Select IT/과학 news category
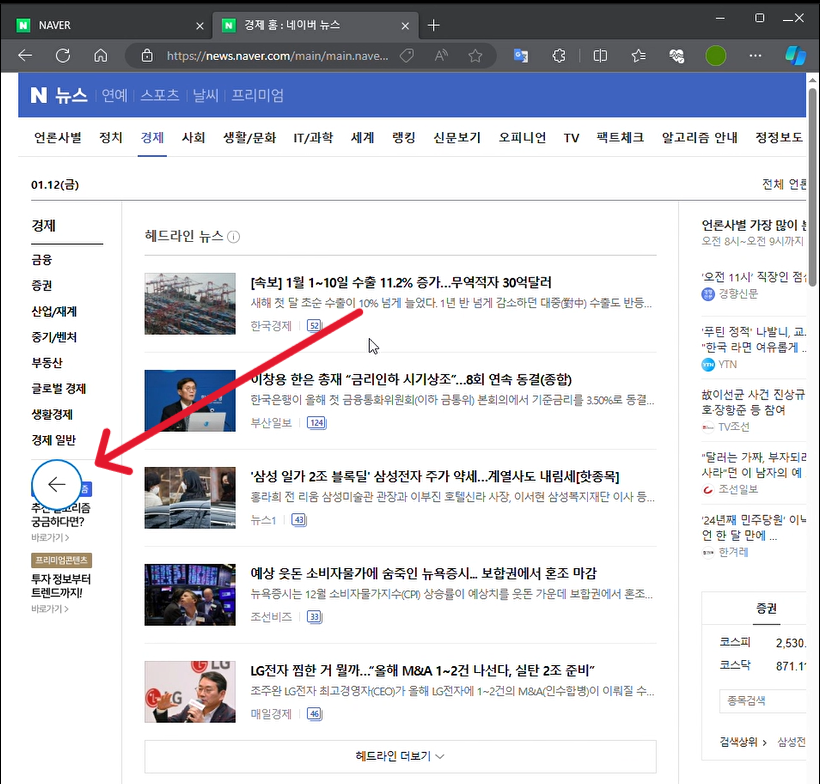Screen dimensions: 820x784 click(313, 138)
